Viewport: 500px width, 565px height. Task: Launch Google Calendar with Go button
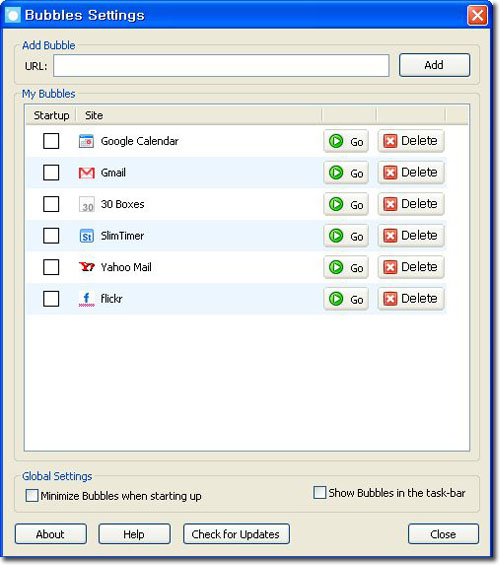346,141
